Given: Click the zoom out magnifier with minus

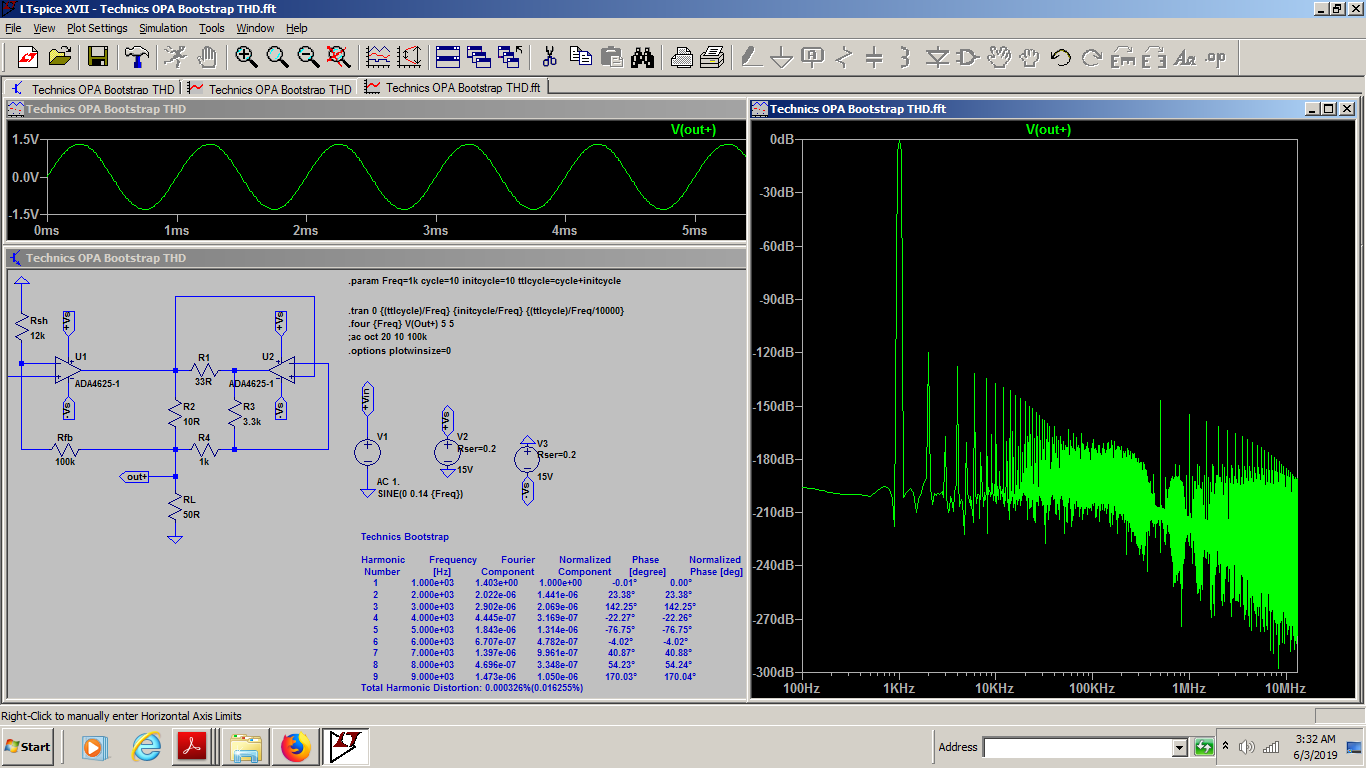Looking at the screenshot, I should pos(308,57).
